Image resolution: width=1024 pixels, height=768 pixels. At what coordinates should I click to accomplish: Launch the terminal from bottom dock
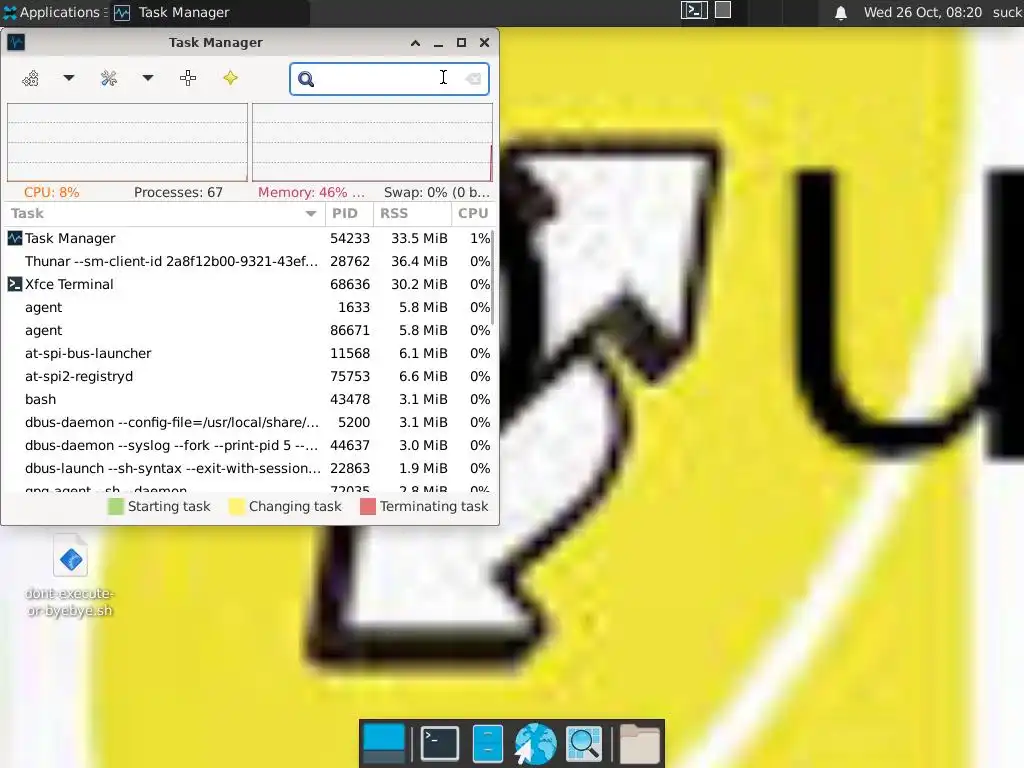(440, 744)
